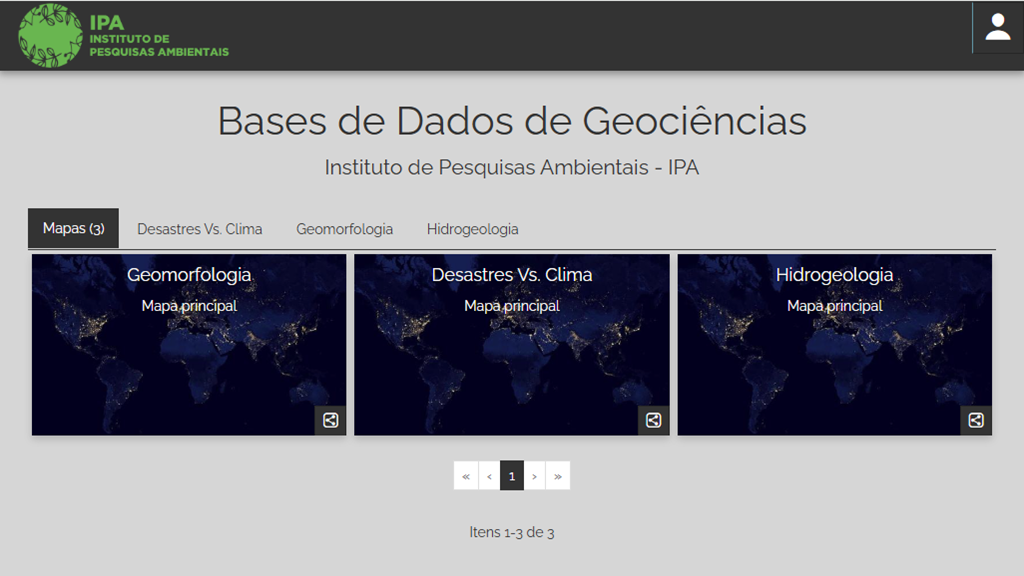Go to previous page with single-left arrow

(x=489, y=476)
